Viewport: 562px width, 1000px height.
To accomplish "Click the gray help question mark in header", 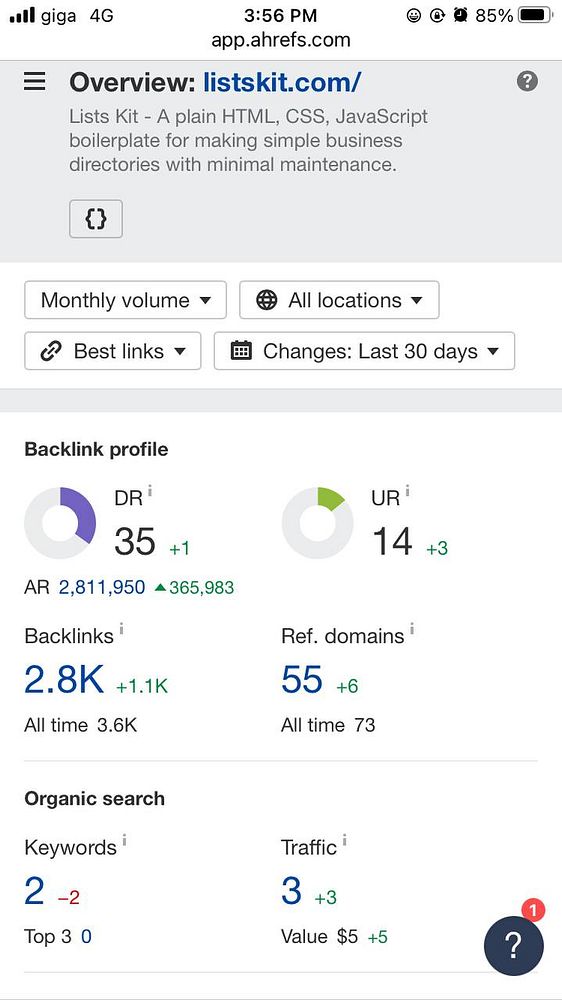I will [527, 81].
